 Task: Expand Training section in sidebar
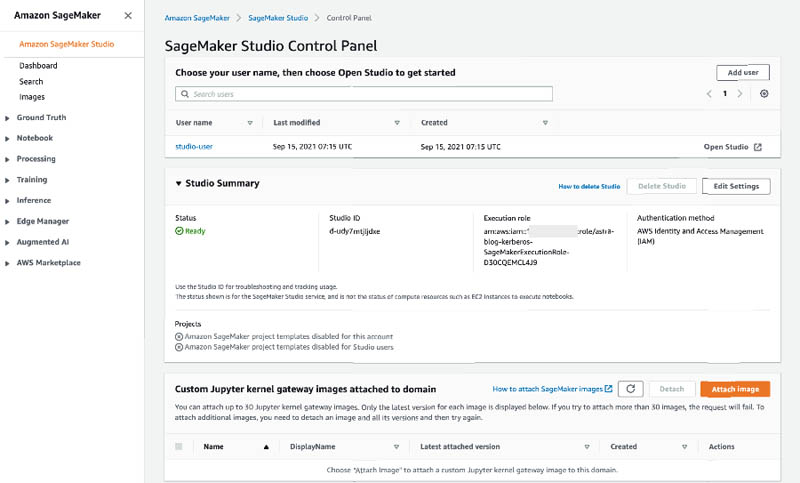pos(7,180)
